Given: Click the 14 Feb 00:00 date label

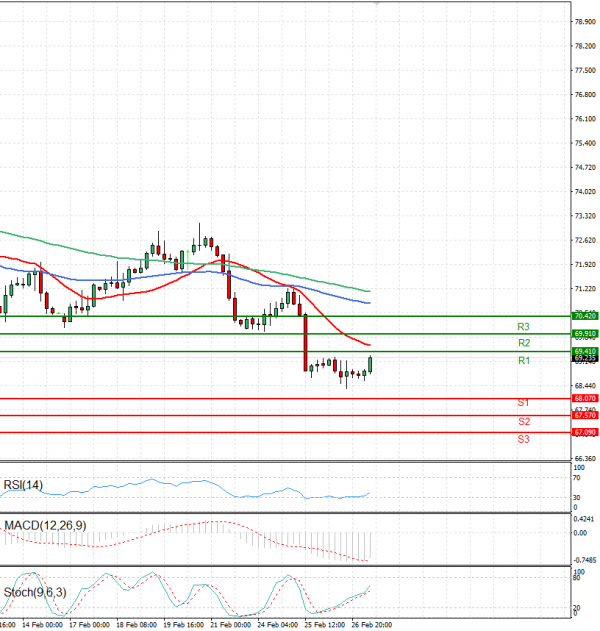Looking at the screenshot, I should (42, 625).
